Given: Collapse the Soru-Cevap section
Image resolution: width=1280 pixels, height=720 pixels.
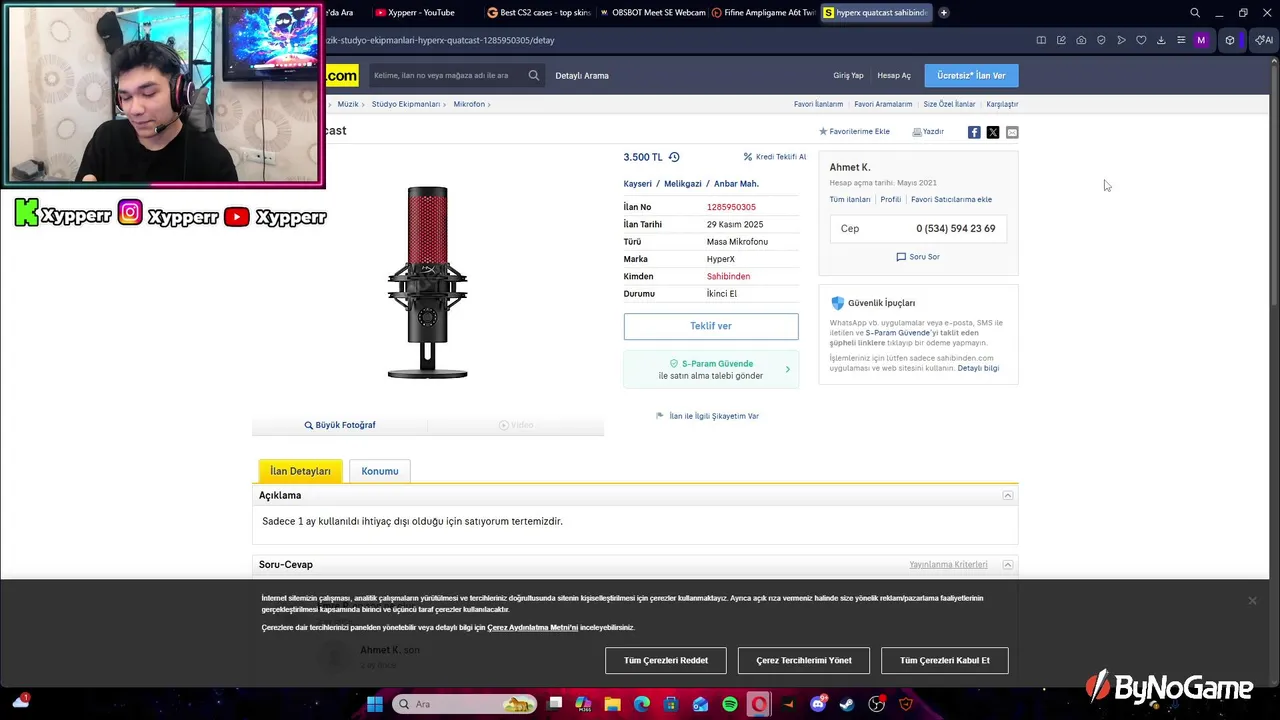Looking at the screenshot, I should [1008, 565].
